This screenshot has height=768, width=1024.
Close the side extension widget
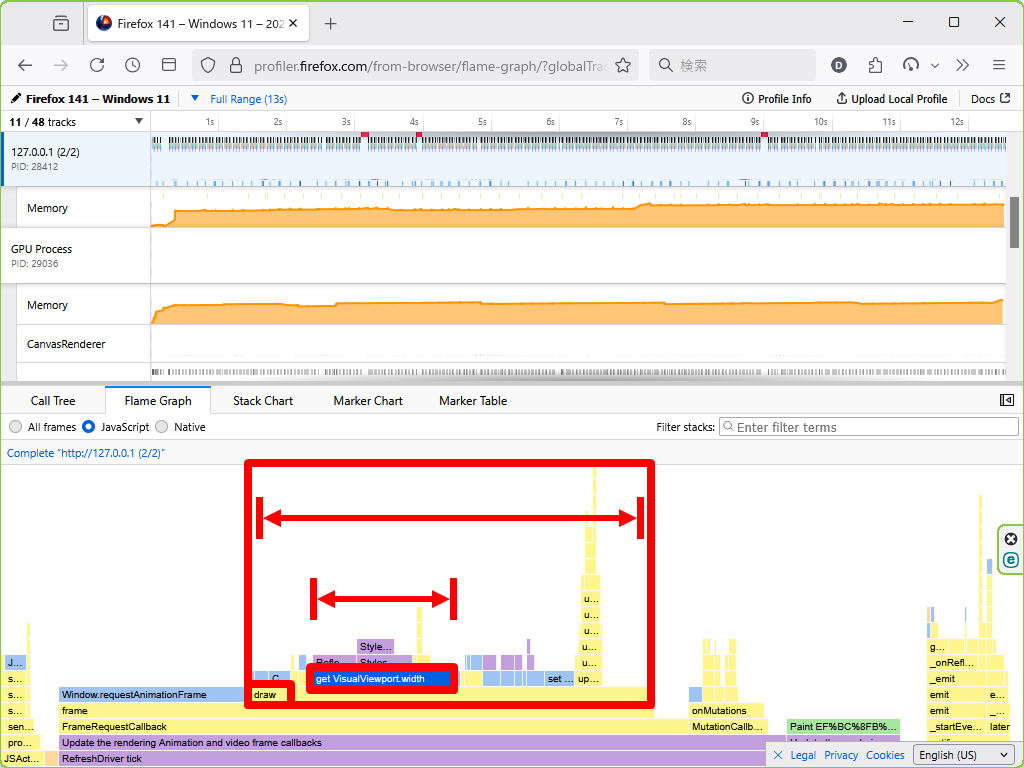[x=1010, y=539]
